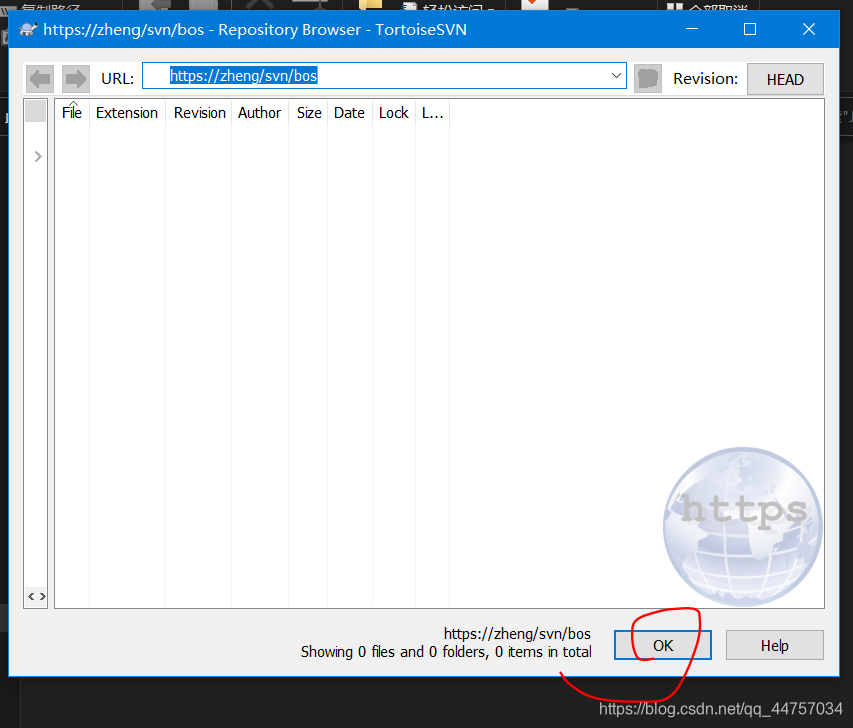Click the tree pane left scroll arrow
853x728 pixels.
(x=31, y=596)
